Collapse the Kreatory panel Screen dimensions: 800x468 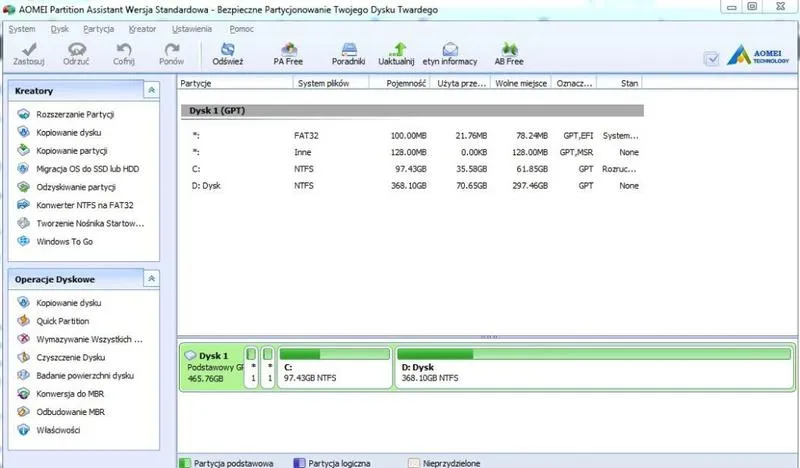(x=152, y=90)
